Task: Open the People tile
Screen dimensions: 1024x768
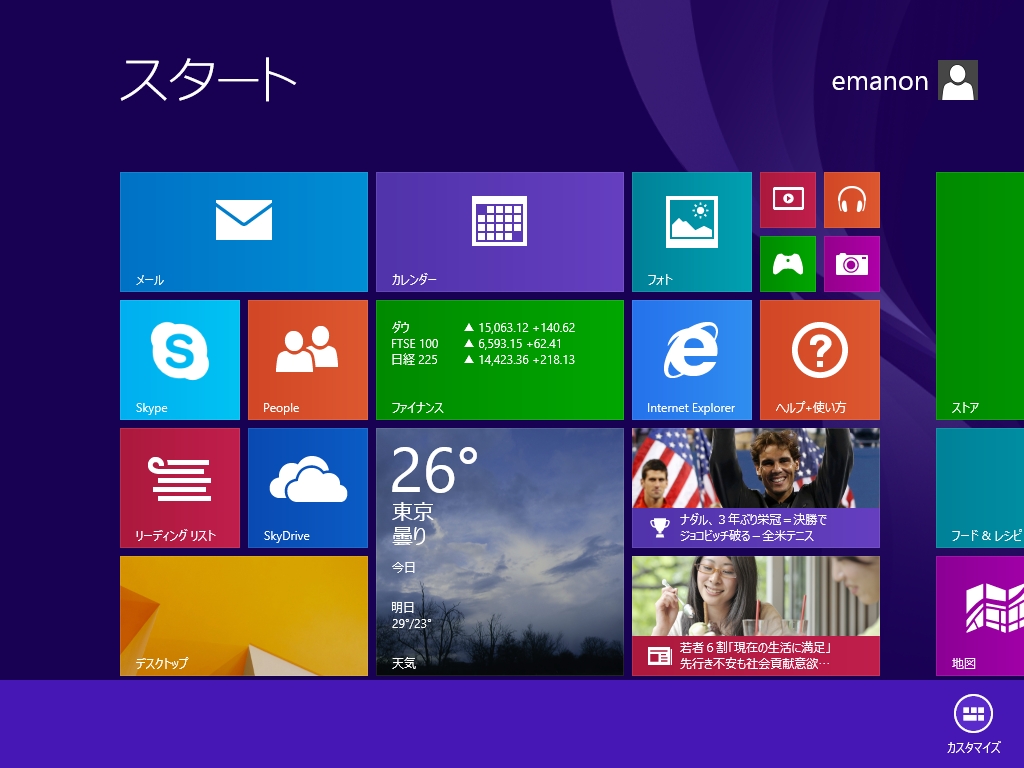Action: (308, 360)
